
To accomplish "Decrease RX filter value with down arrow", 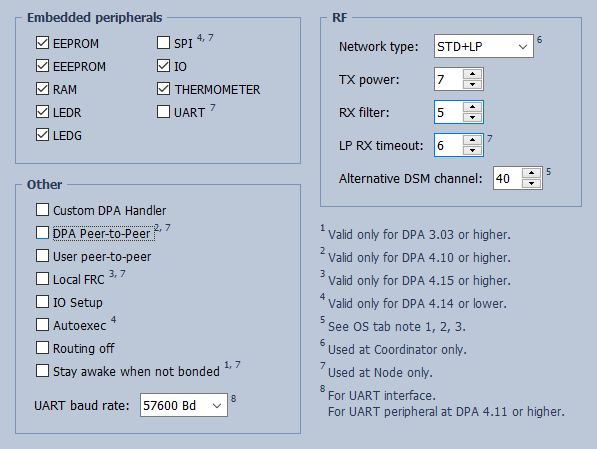I will click(x=472, y=117).
